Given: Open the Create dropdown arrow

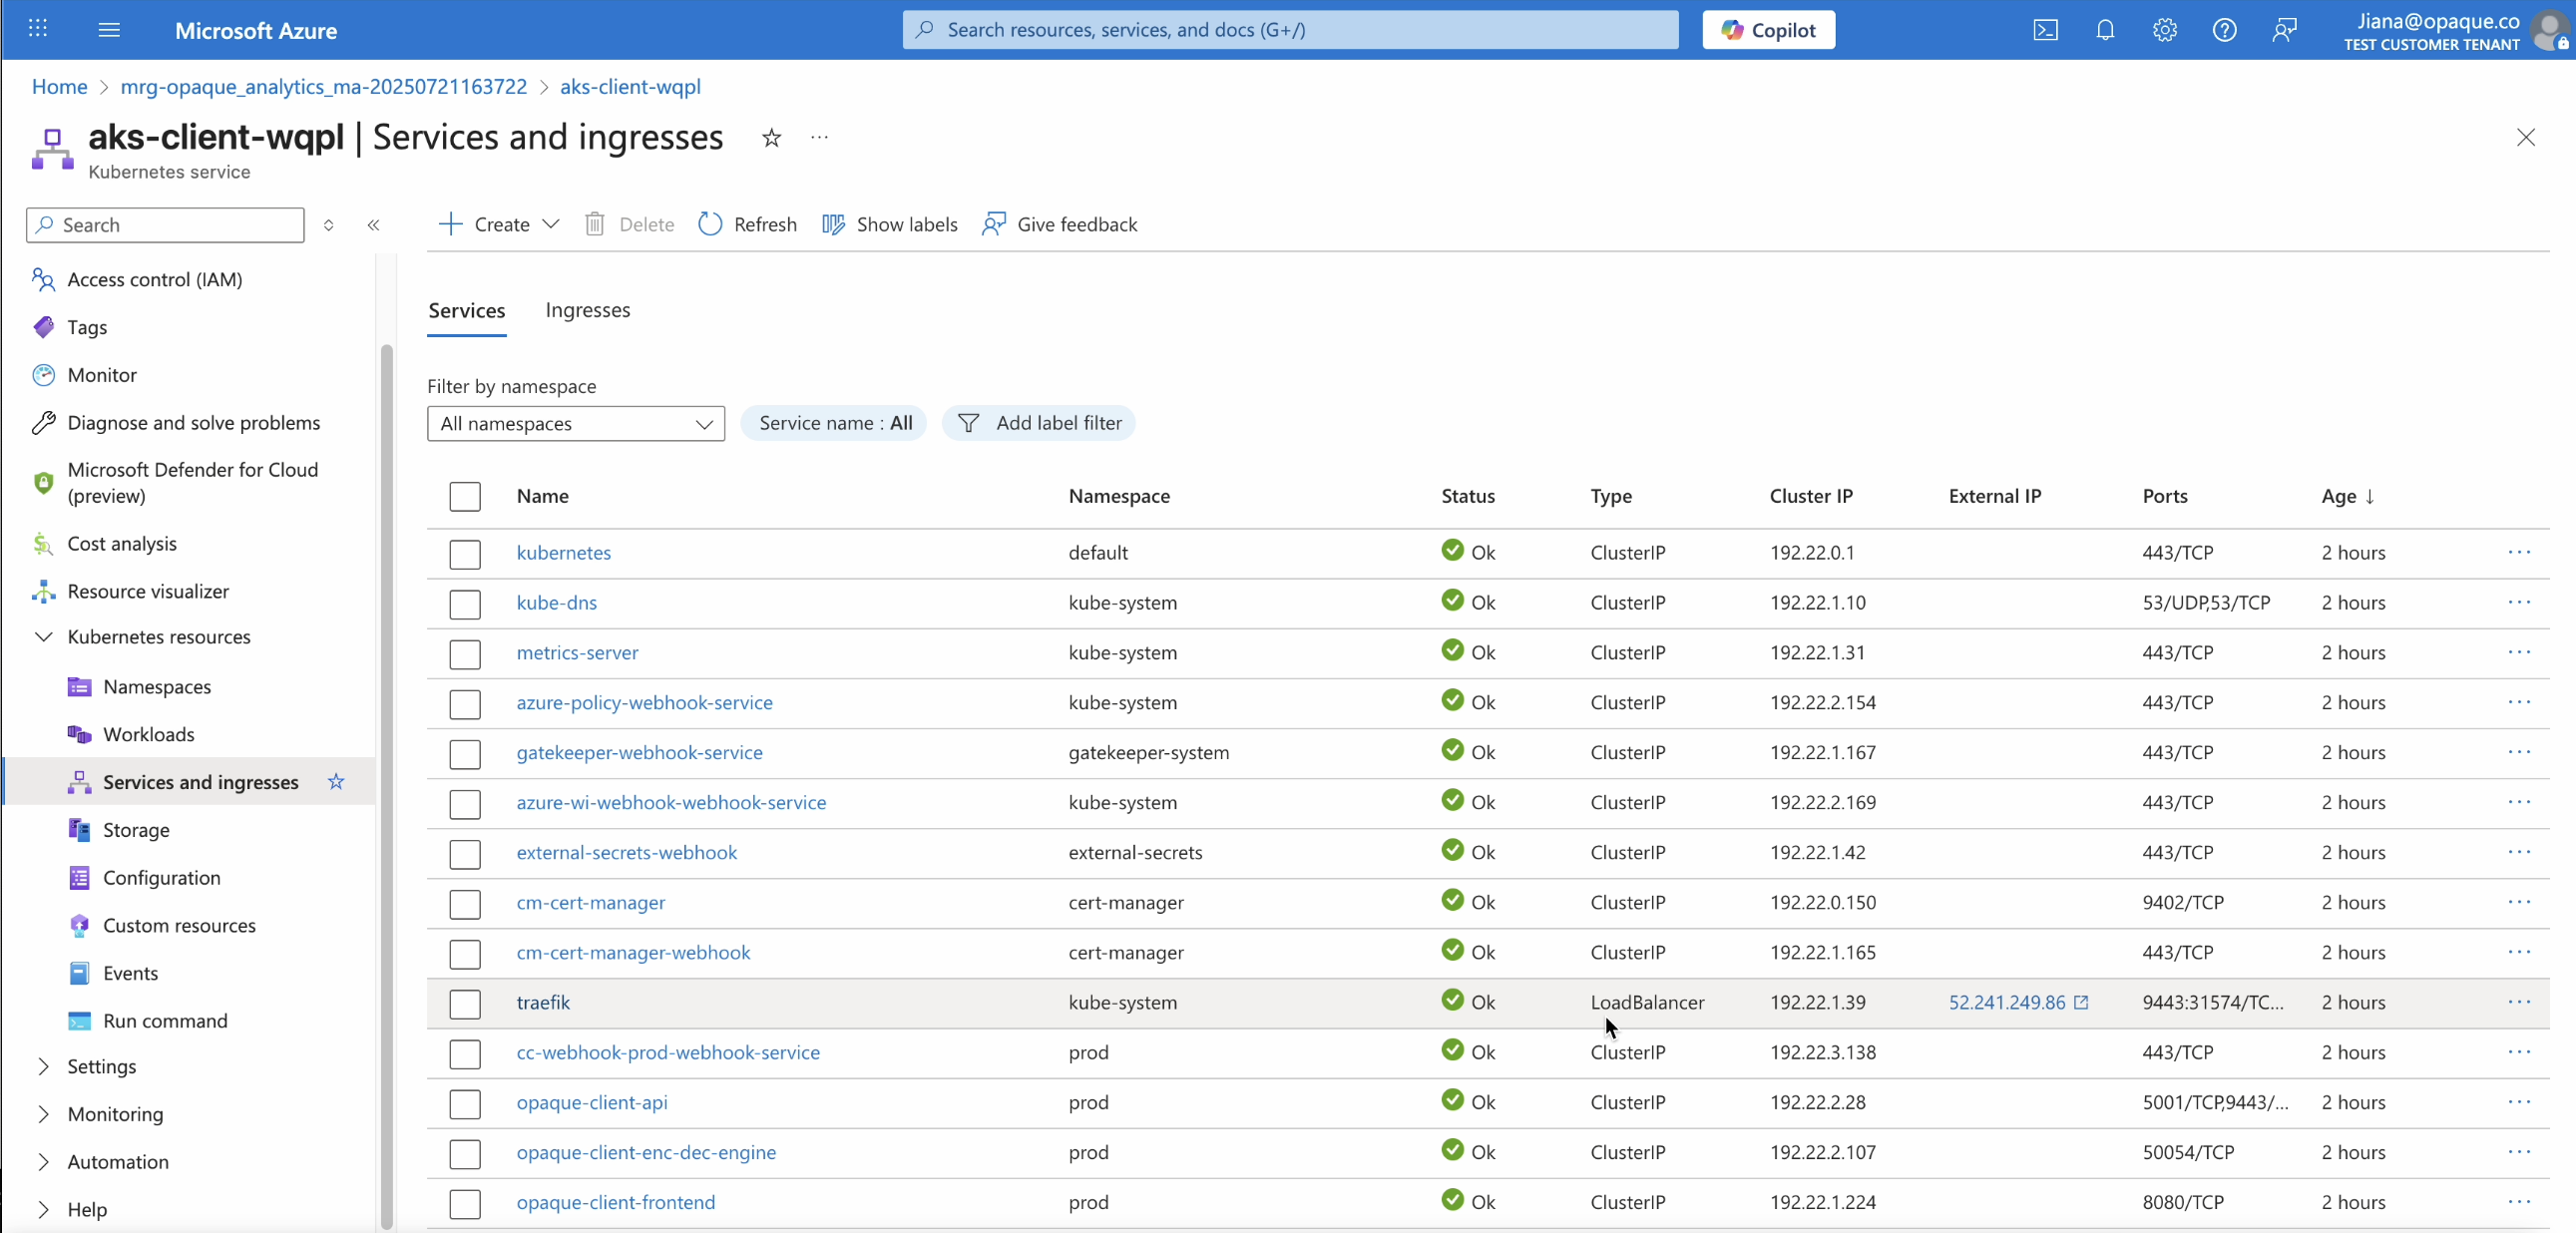Looking at the screenshot, I should click(551, 224).
